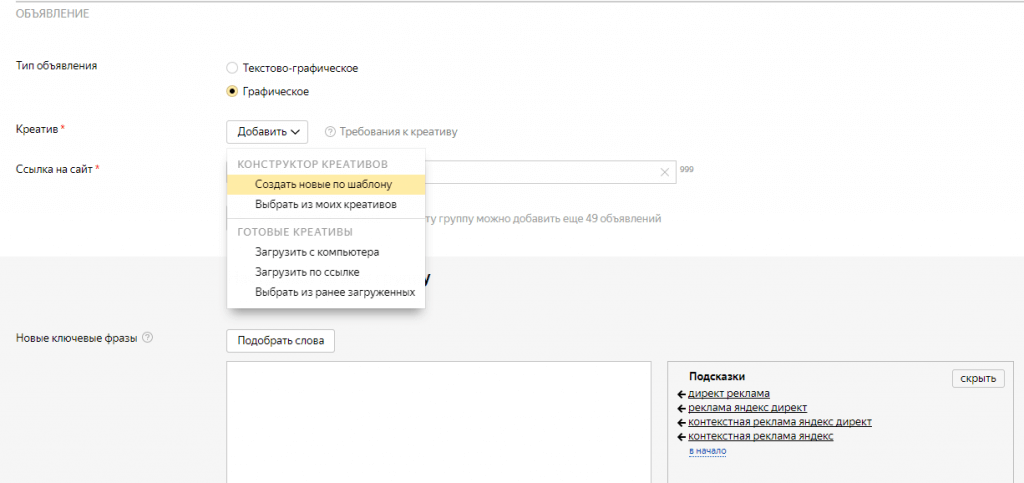Open the Требования к креативу link
Viewport: 1024px width, 483px height.
[x=398, y=132]
